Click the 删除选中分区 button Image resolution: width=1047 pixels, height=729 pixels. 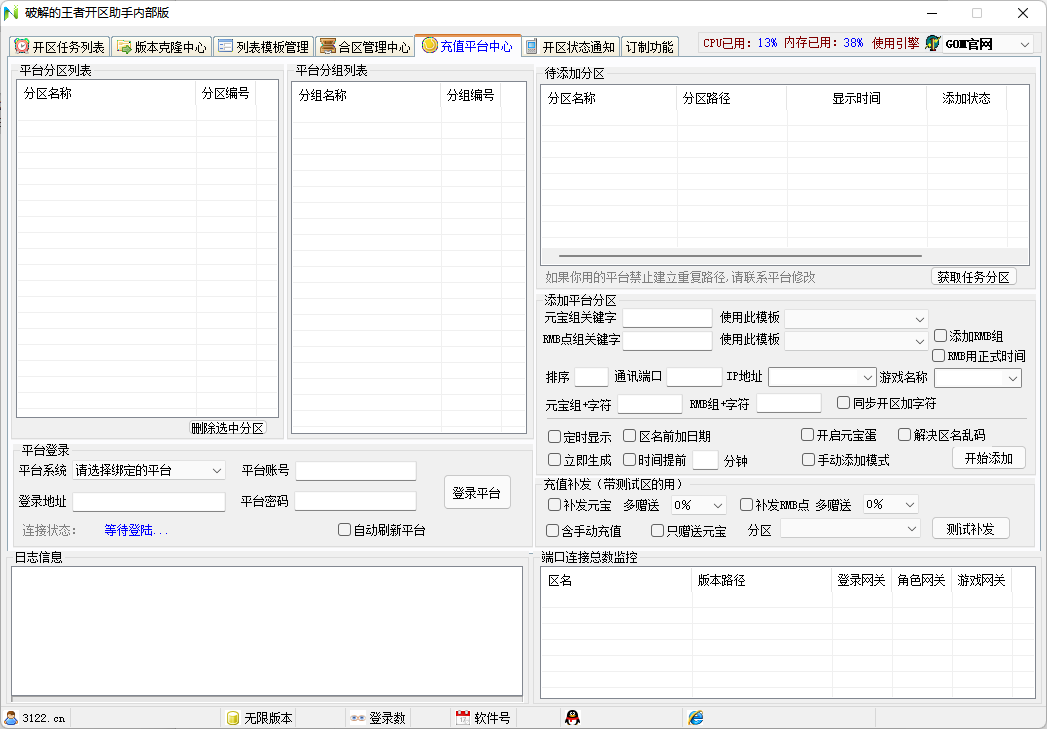coord(228,428)
